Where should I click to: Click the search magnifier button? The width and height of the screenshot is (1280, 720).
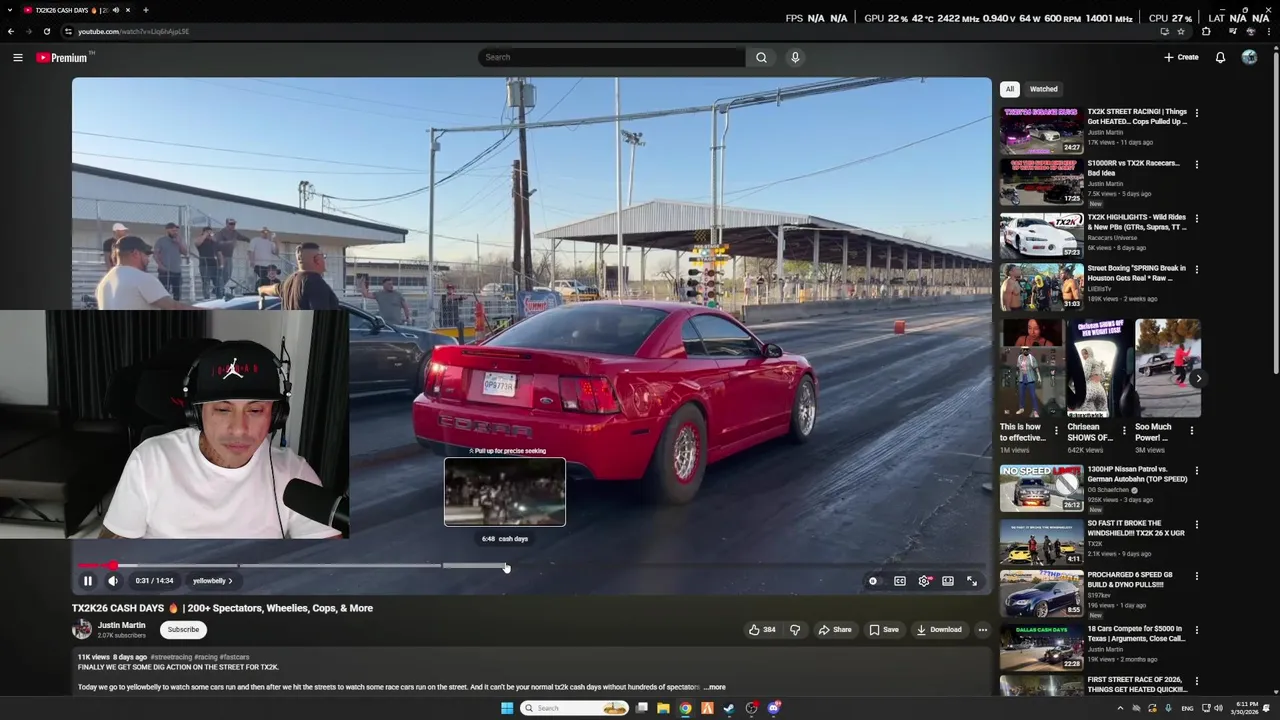coord(761,57)
